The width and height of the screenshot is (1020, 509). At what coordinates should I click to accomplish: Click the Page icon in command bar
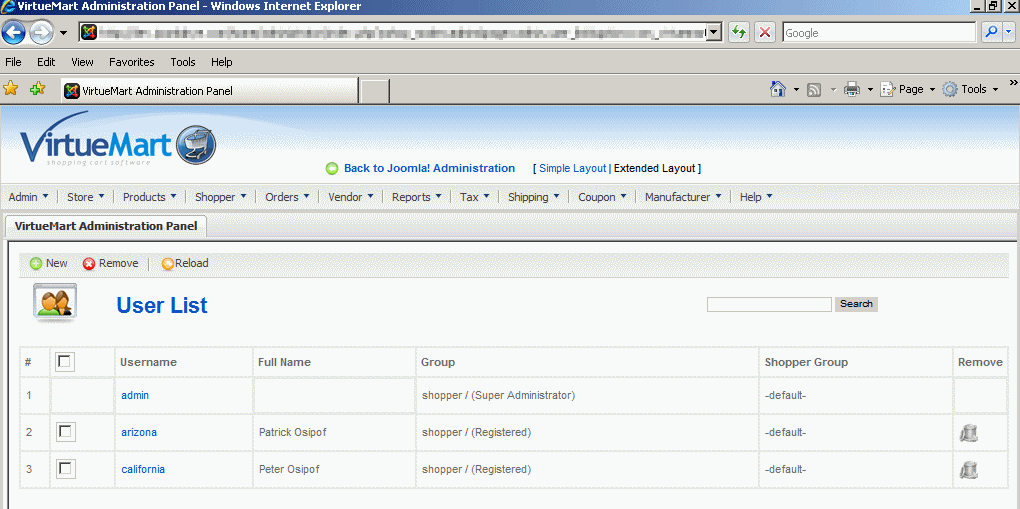click(888, 90)
